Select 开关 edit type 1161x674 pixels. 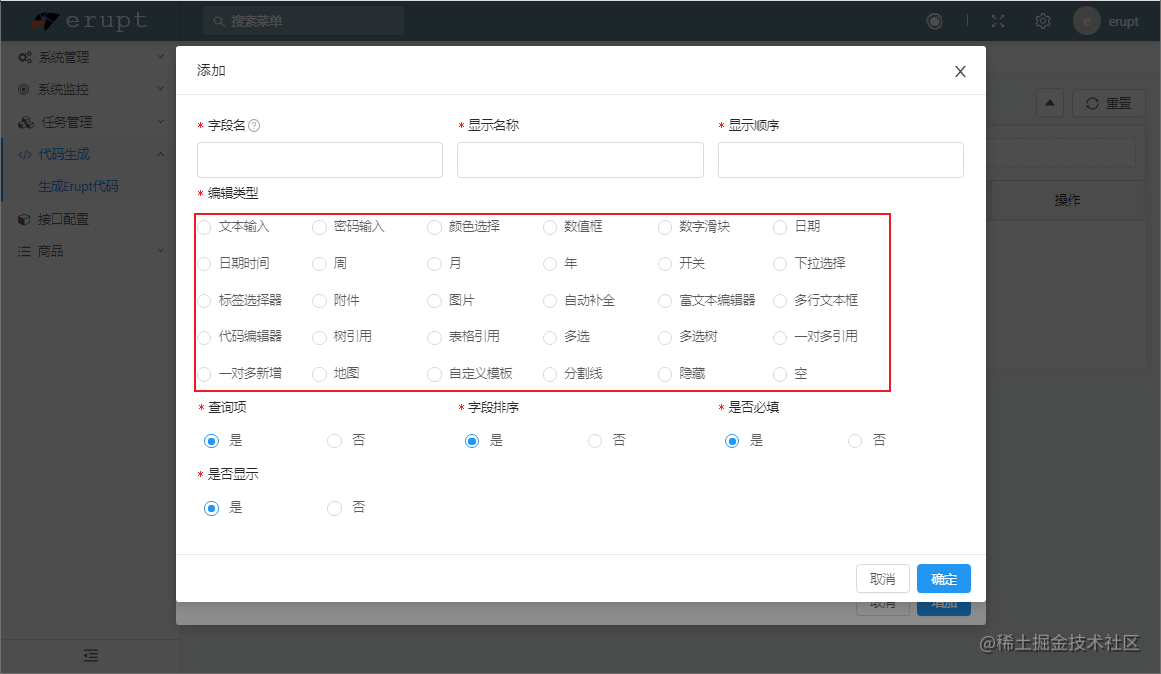click(x=665, y=264)
